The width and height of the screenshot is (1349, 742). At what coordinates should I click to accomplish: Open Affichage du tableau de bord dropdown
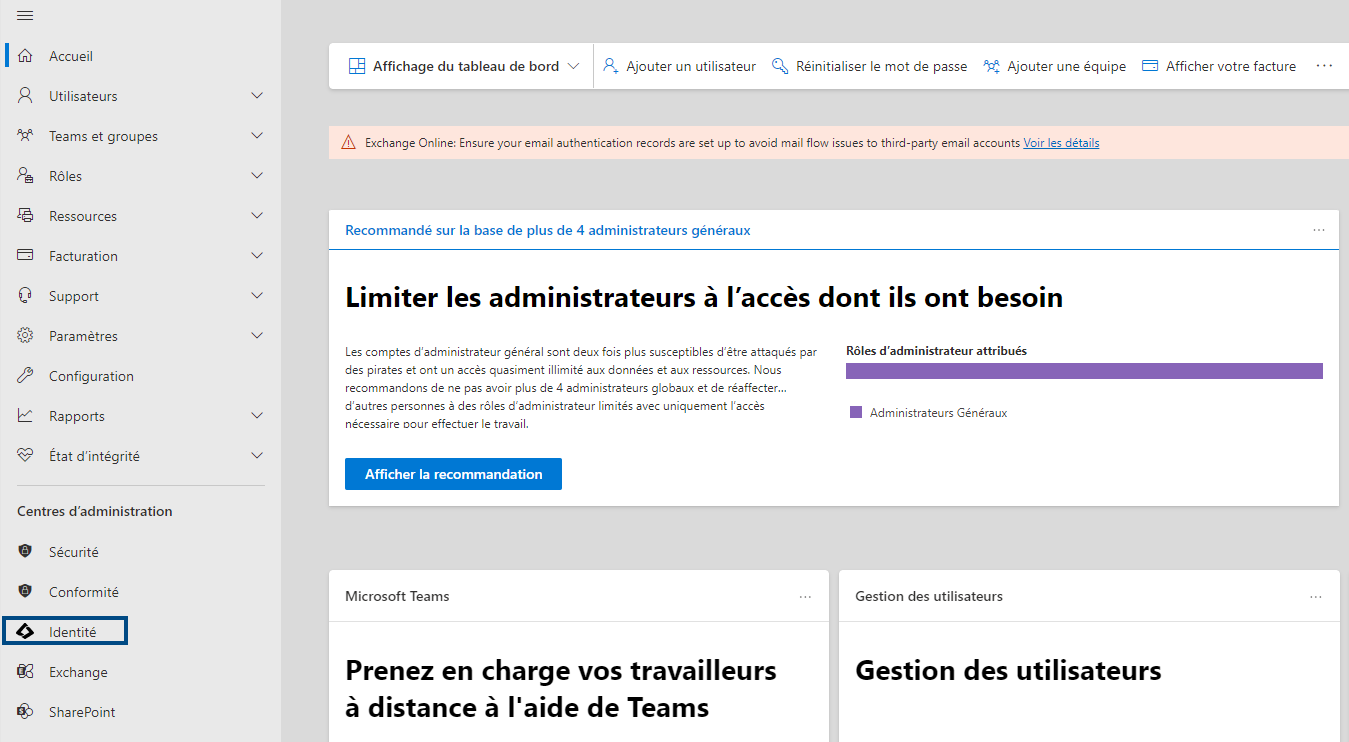tap(464, 66)
